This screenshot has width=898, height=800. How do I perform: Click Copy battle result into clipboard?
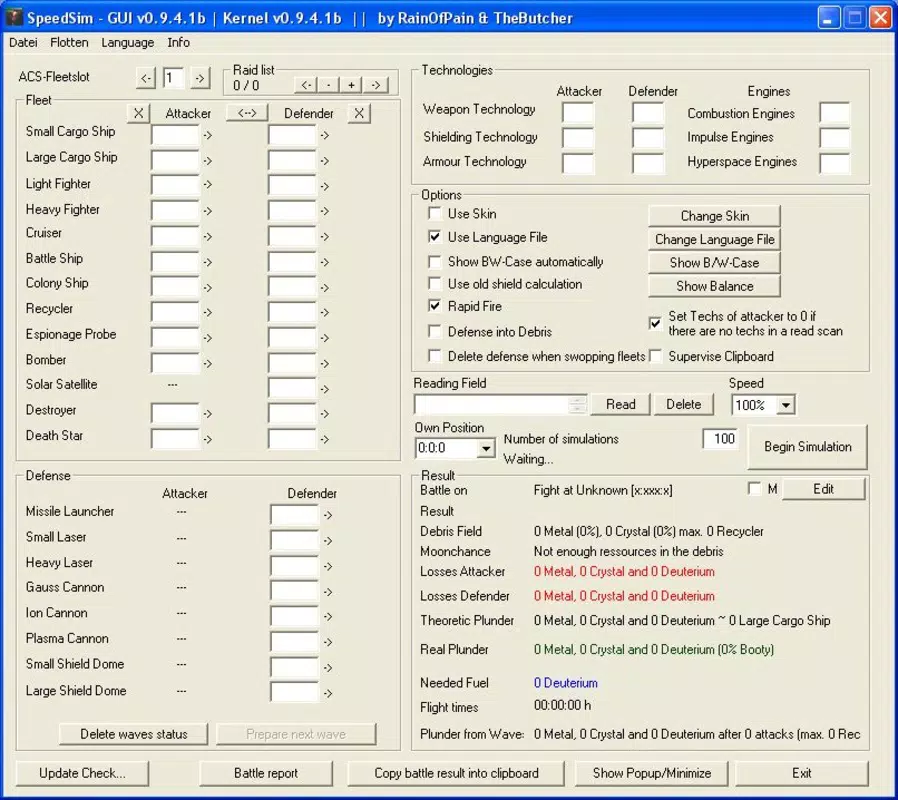(456, 773)
